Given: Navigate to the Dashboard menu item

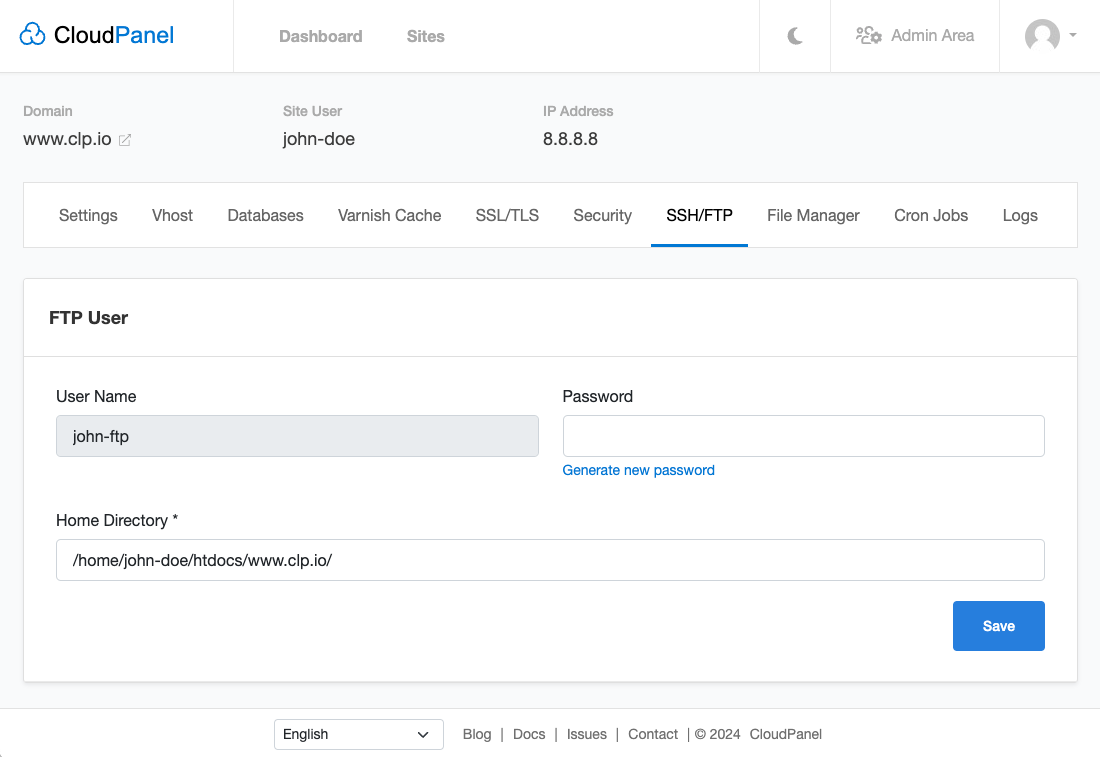Looking at the screenshot, I should click(x=321, y=36).
